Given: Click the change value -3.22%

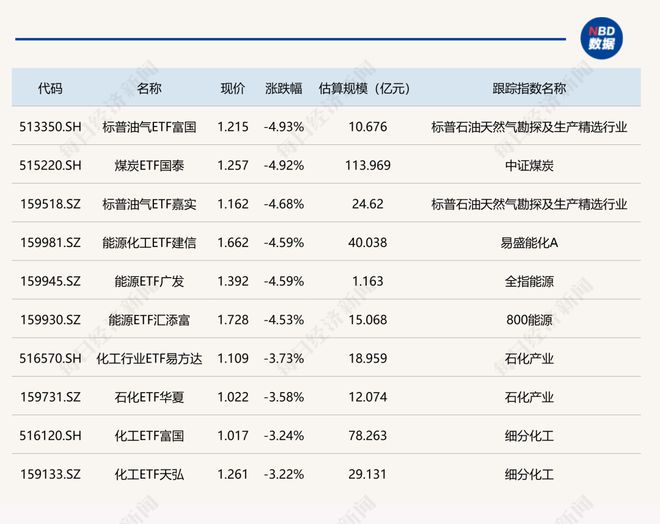Looking at the screenshot, I should pyautogui.click(x=284, y=474).
